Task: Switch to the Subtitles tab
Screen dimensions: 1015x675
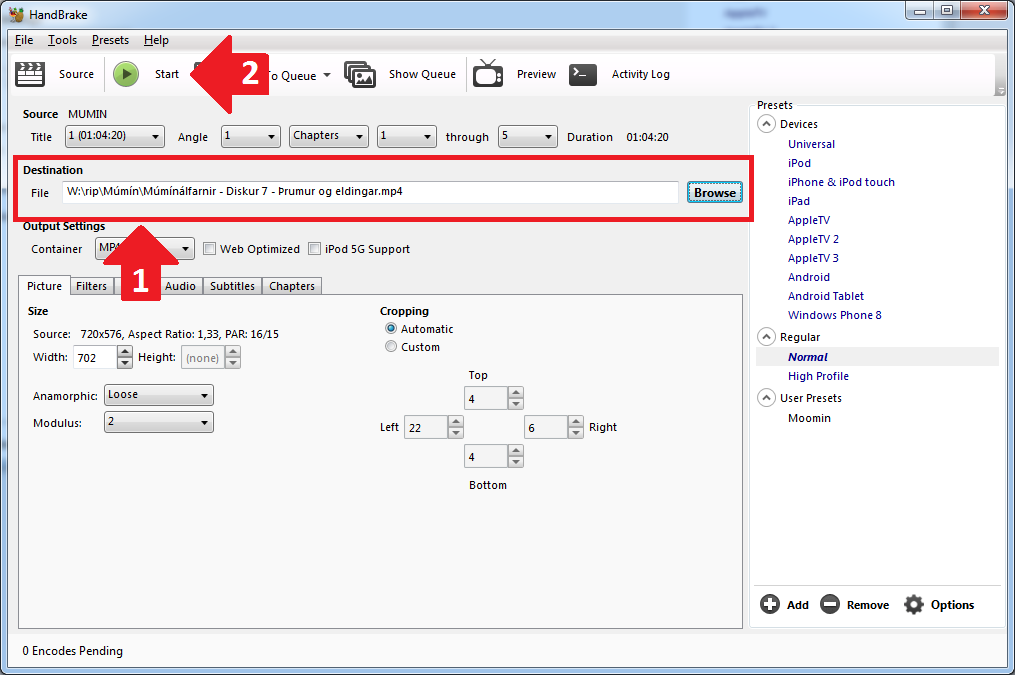Action: [232, 286]
